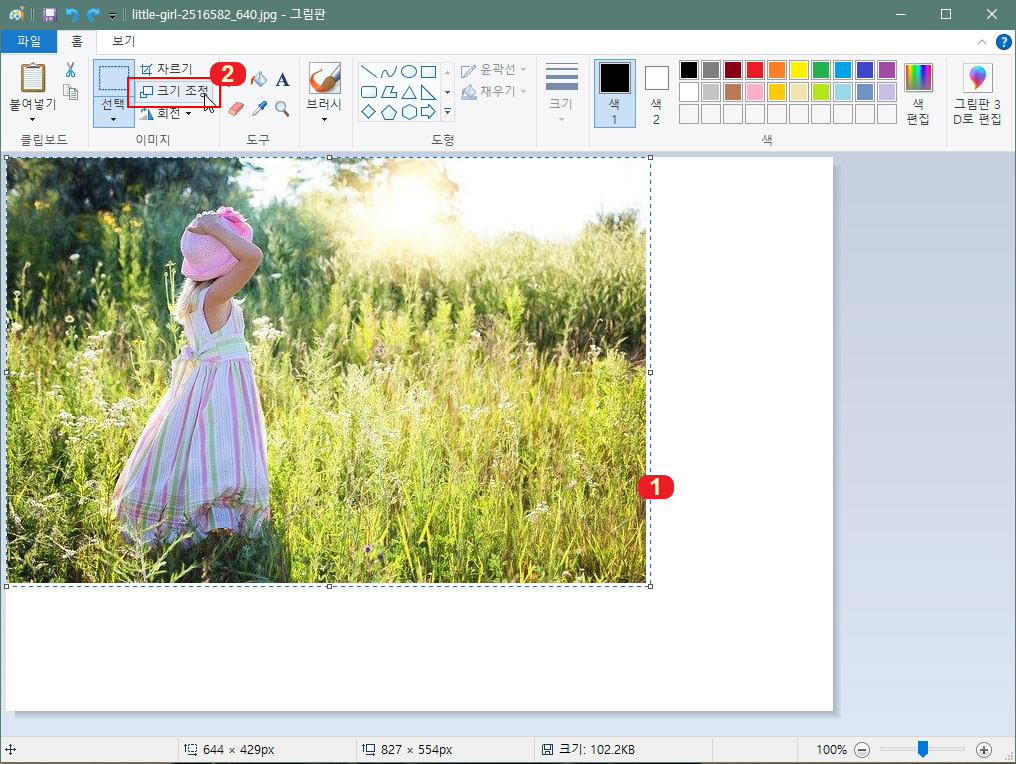The width and height of the screenshot is (1016, 764).
Task: Choose the Curve shape
Action: (389, 72)
